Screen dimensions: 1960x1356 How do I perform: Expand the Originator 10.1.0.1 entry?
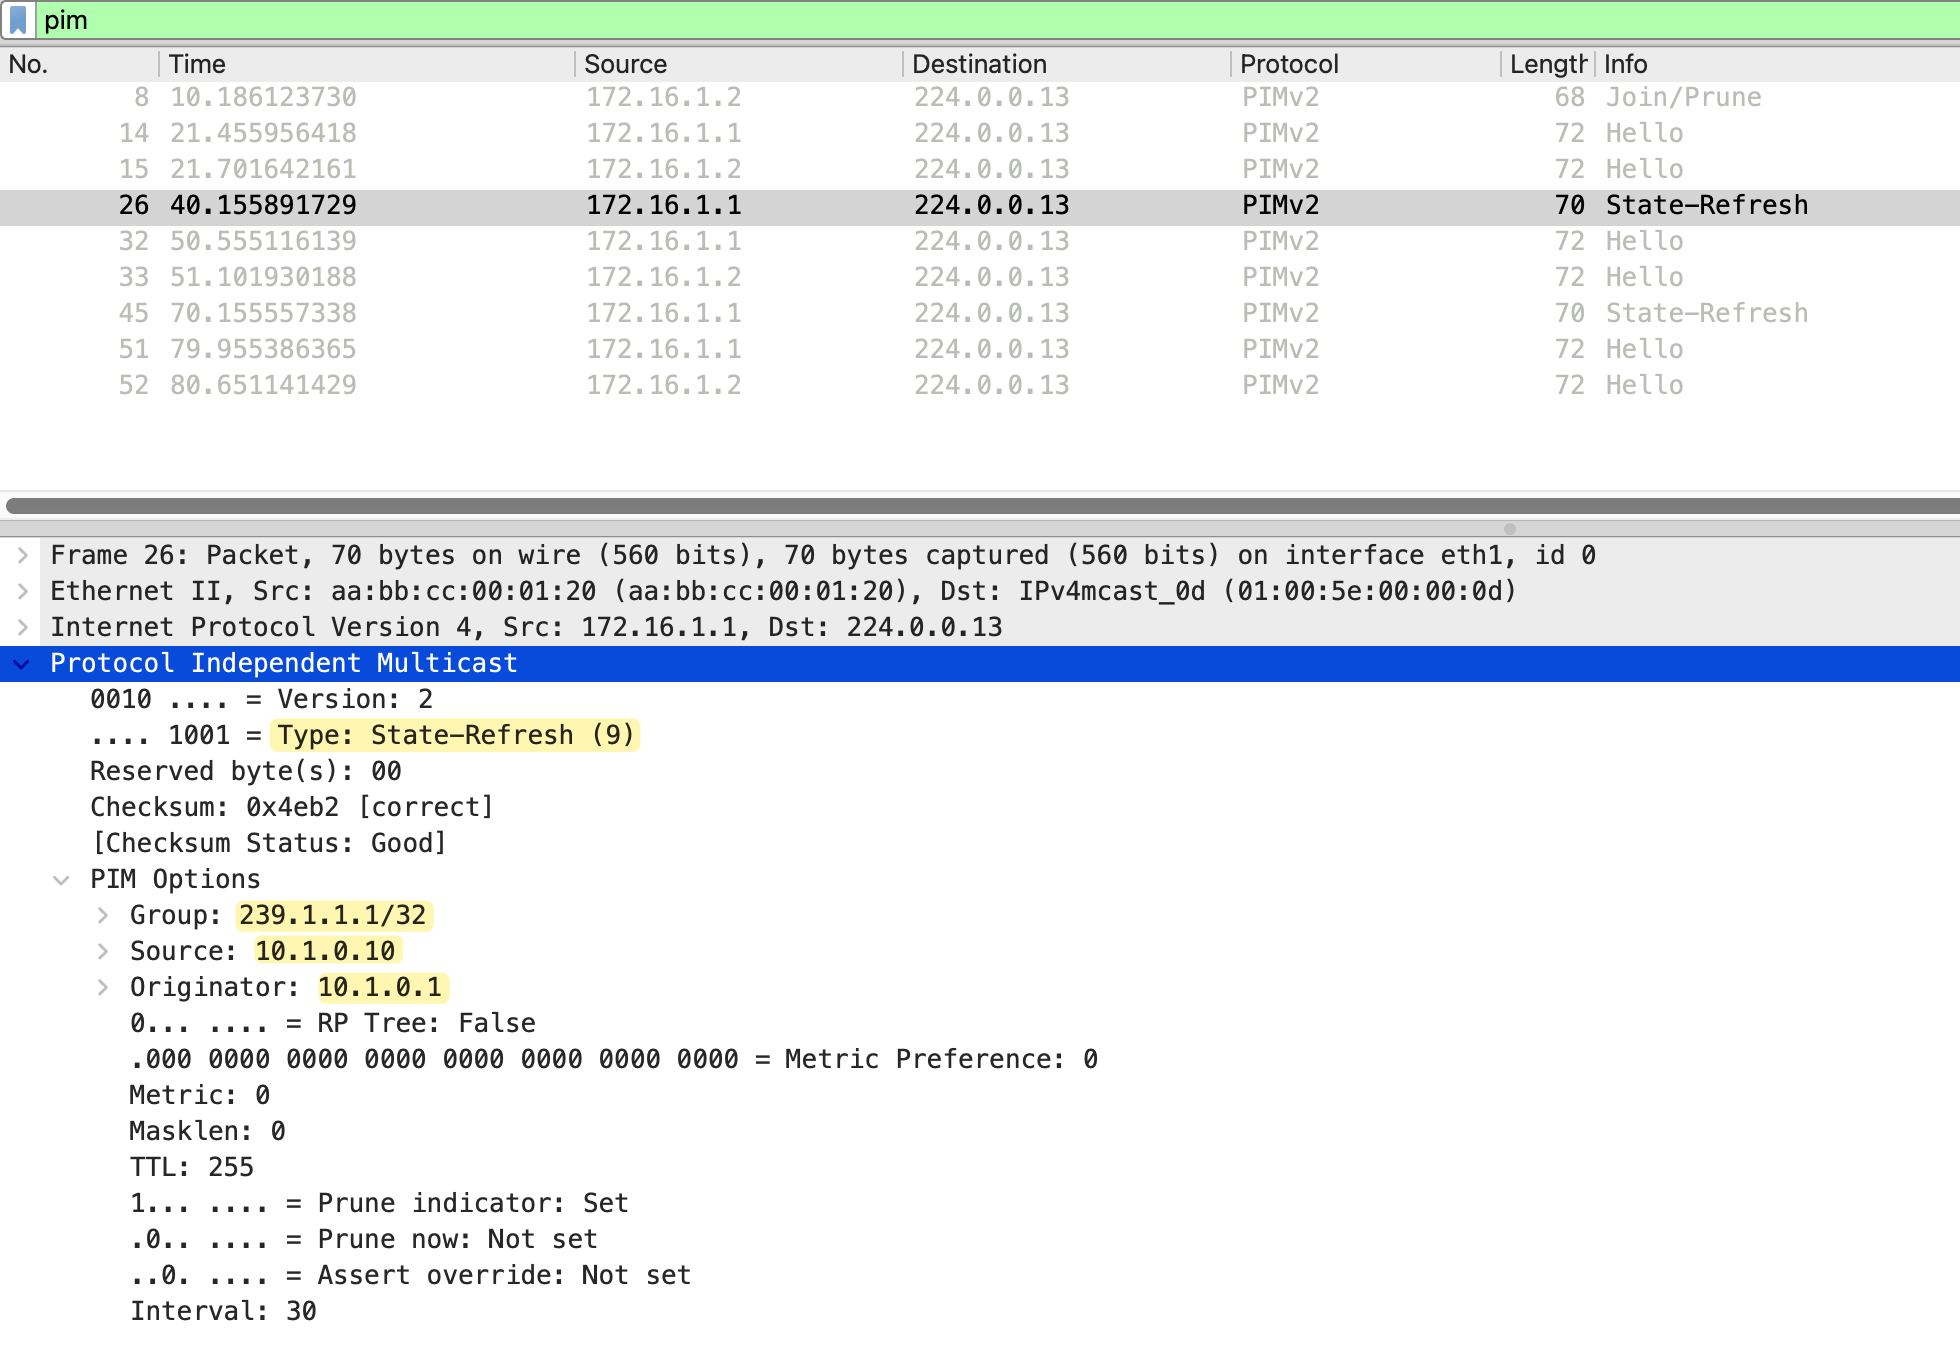point(102,987)
